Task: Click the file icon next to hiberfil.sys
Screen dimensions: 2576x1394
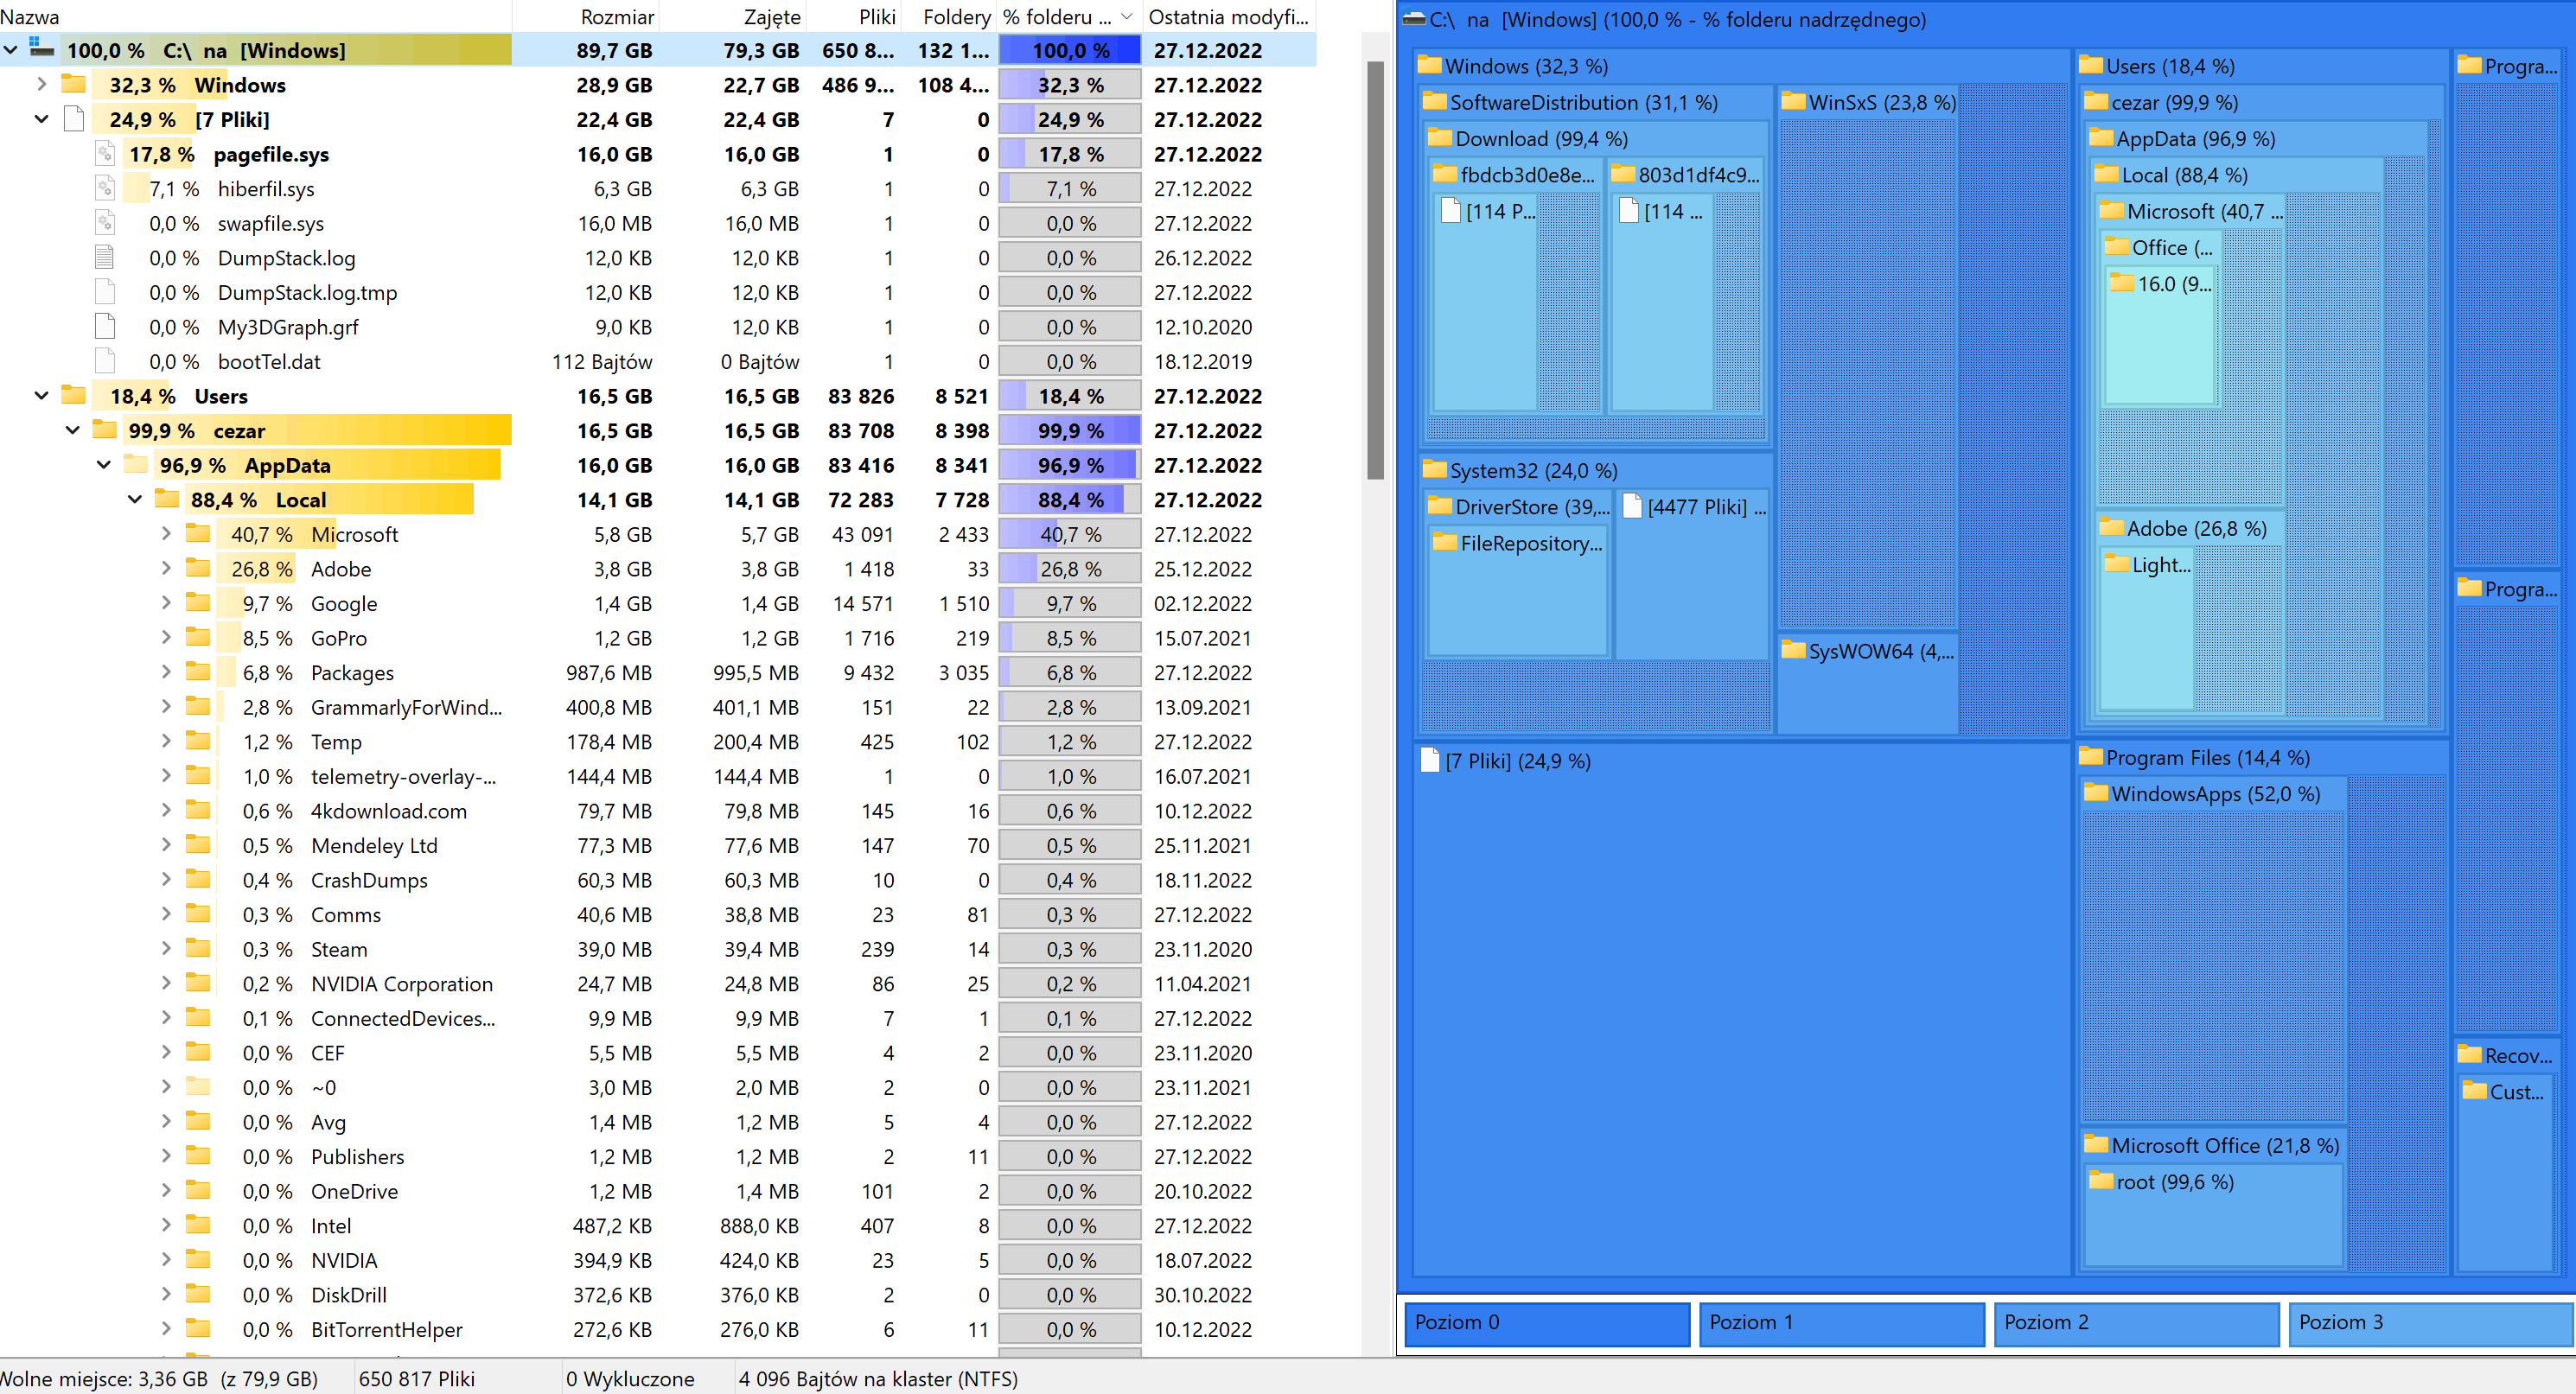Action: [104, 188]
